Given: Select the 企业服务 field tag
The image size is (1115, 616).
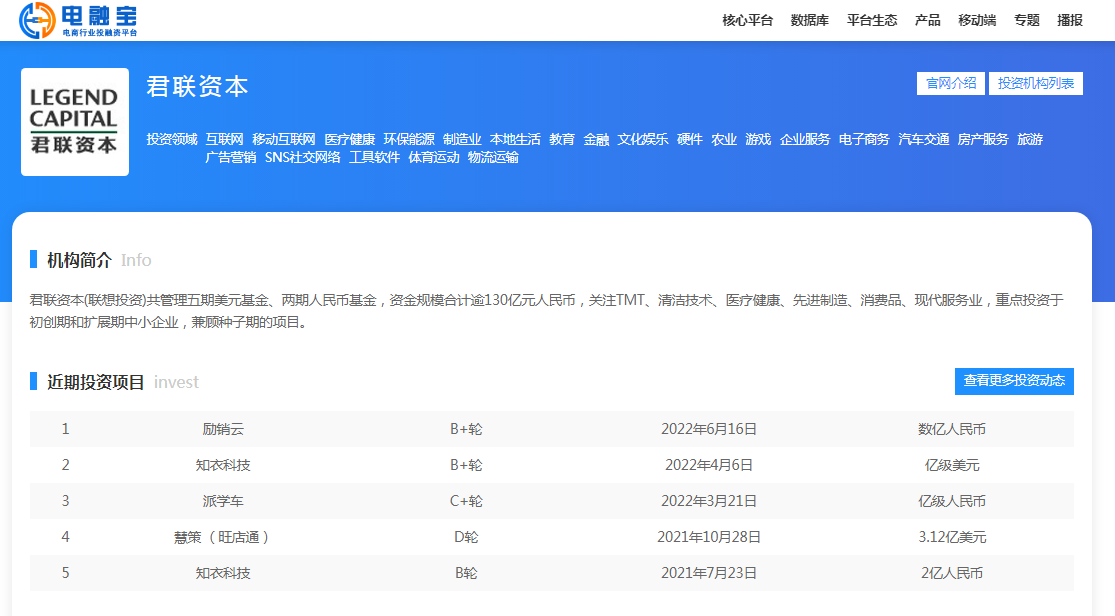Looking at the screenshot, I should [805, 139].
